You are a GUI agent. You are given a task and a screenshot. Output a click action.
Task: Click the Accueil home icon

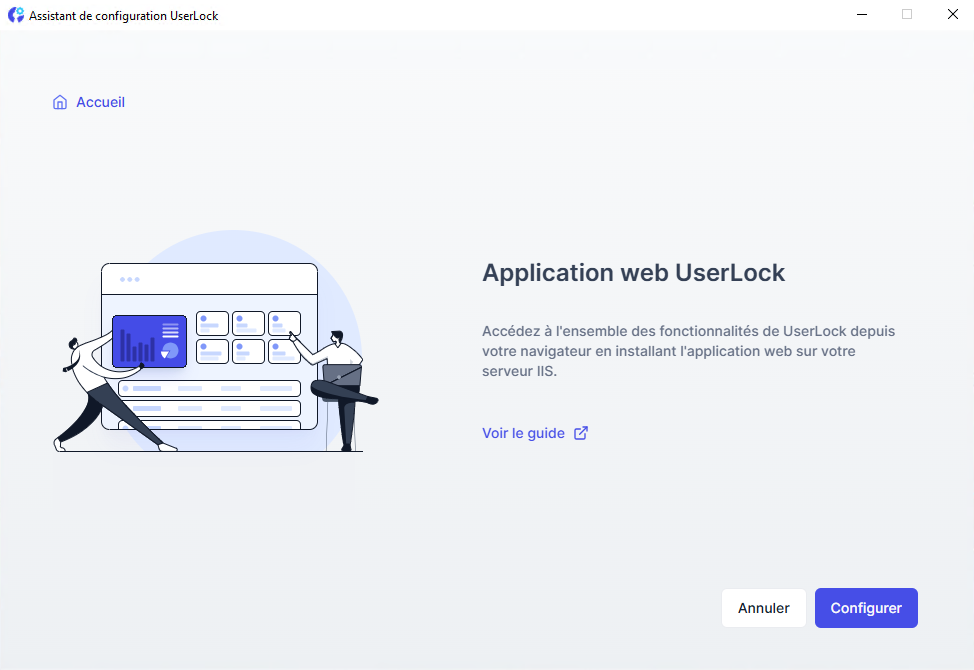point(60,102)
